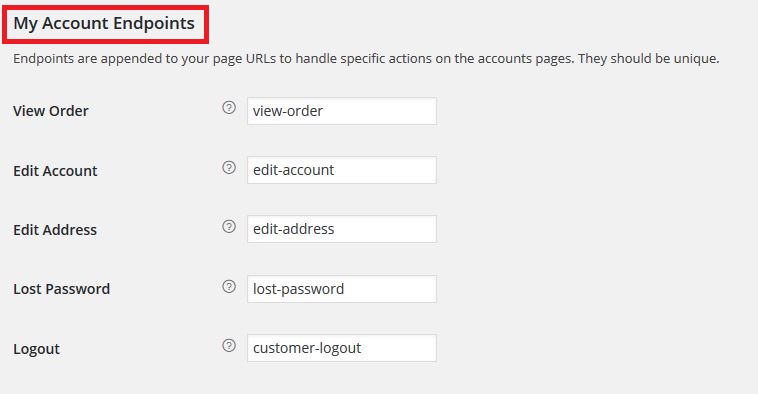Click the help icon beside Edit Account
This screenshot has width=758, height=394.
tap(229, 167)
